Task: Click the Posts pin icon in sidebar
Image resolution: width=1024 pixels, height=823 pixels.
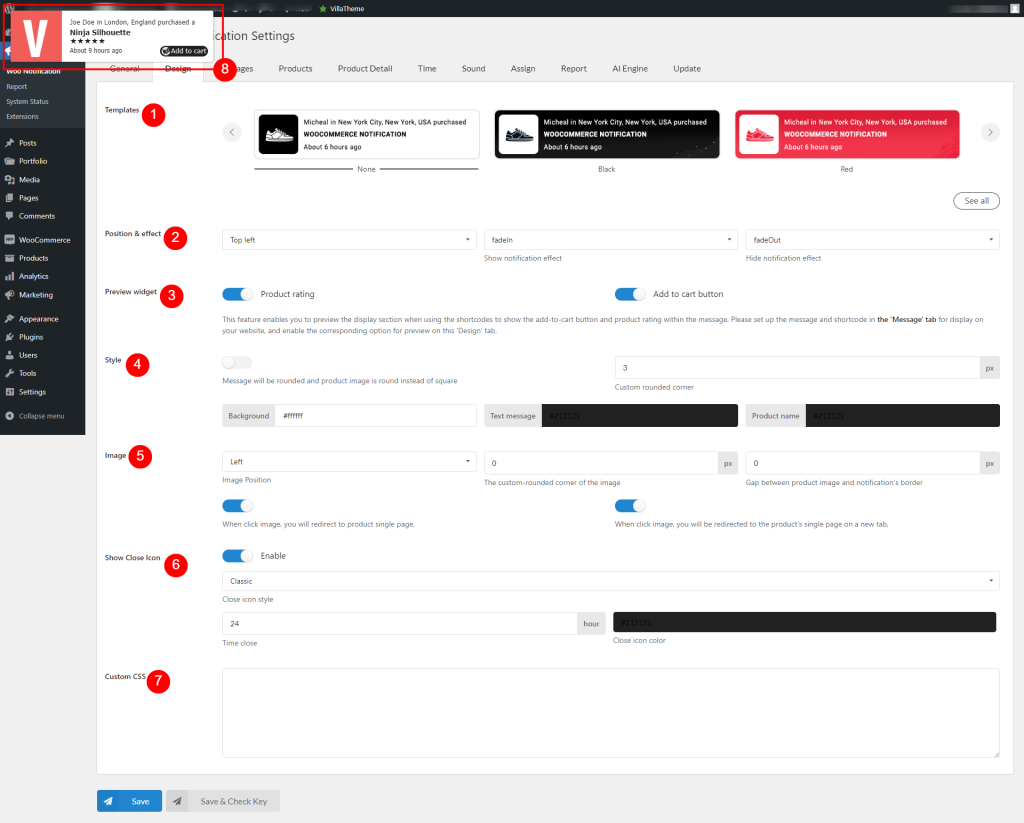Action: click(10, 143)
